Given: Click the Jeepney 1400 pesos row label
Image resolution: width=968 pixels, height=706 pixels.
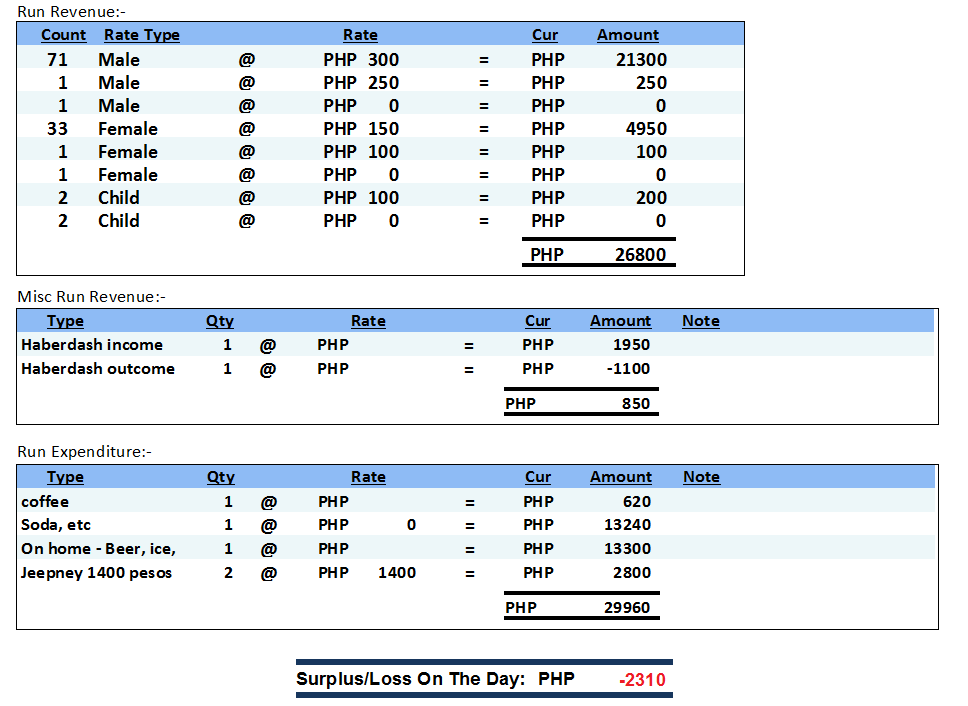Looking at the screenshot, I should [96, 573].
